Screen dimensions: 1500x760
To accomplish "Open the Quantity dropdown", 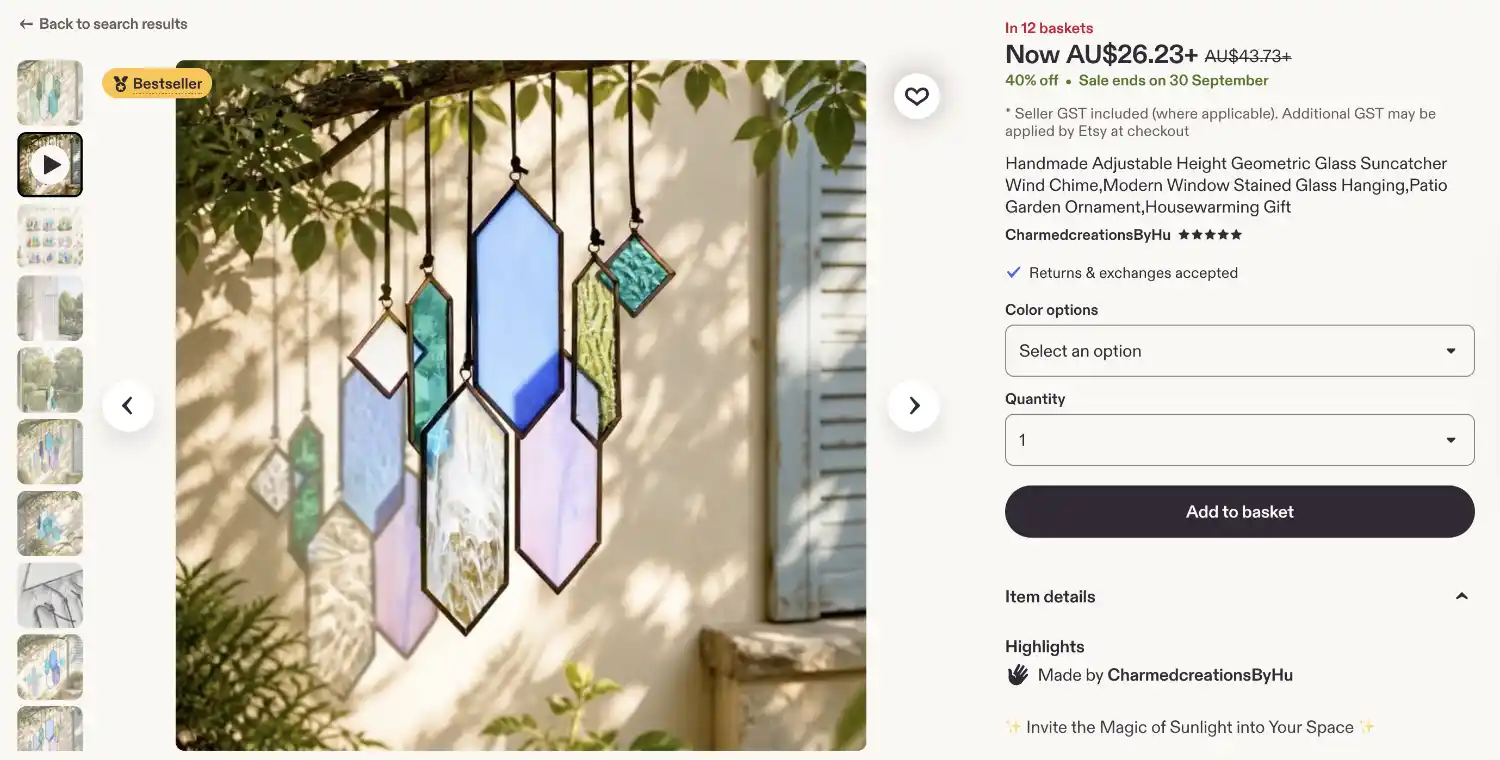I will tap(1240, 440).
